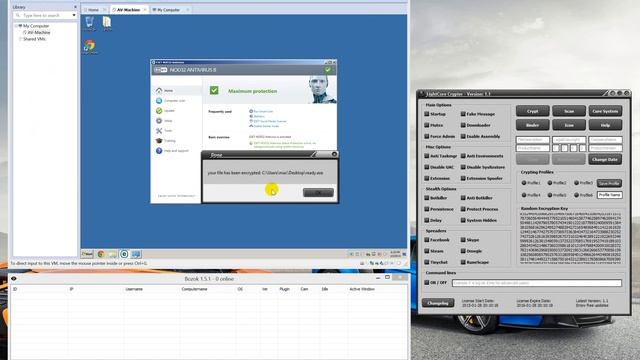Click into the Library search box
640x360 pixels.
tap(45, 15)
